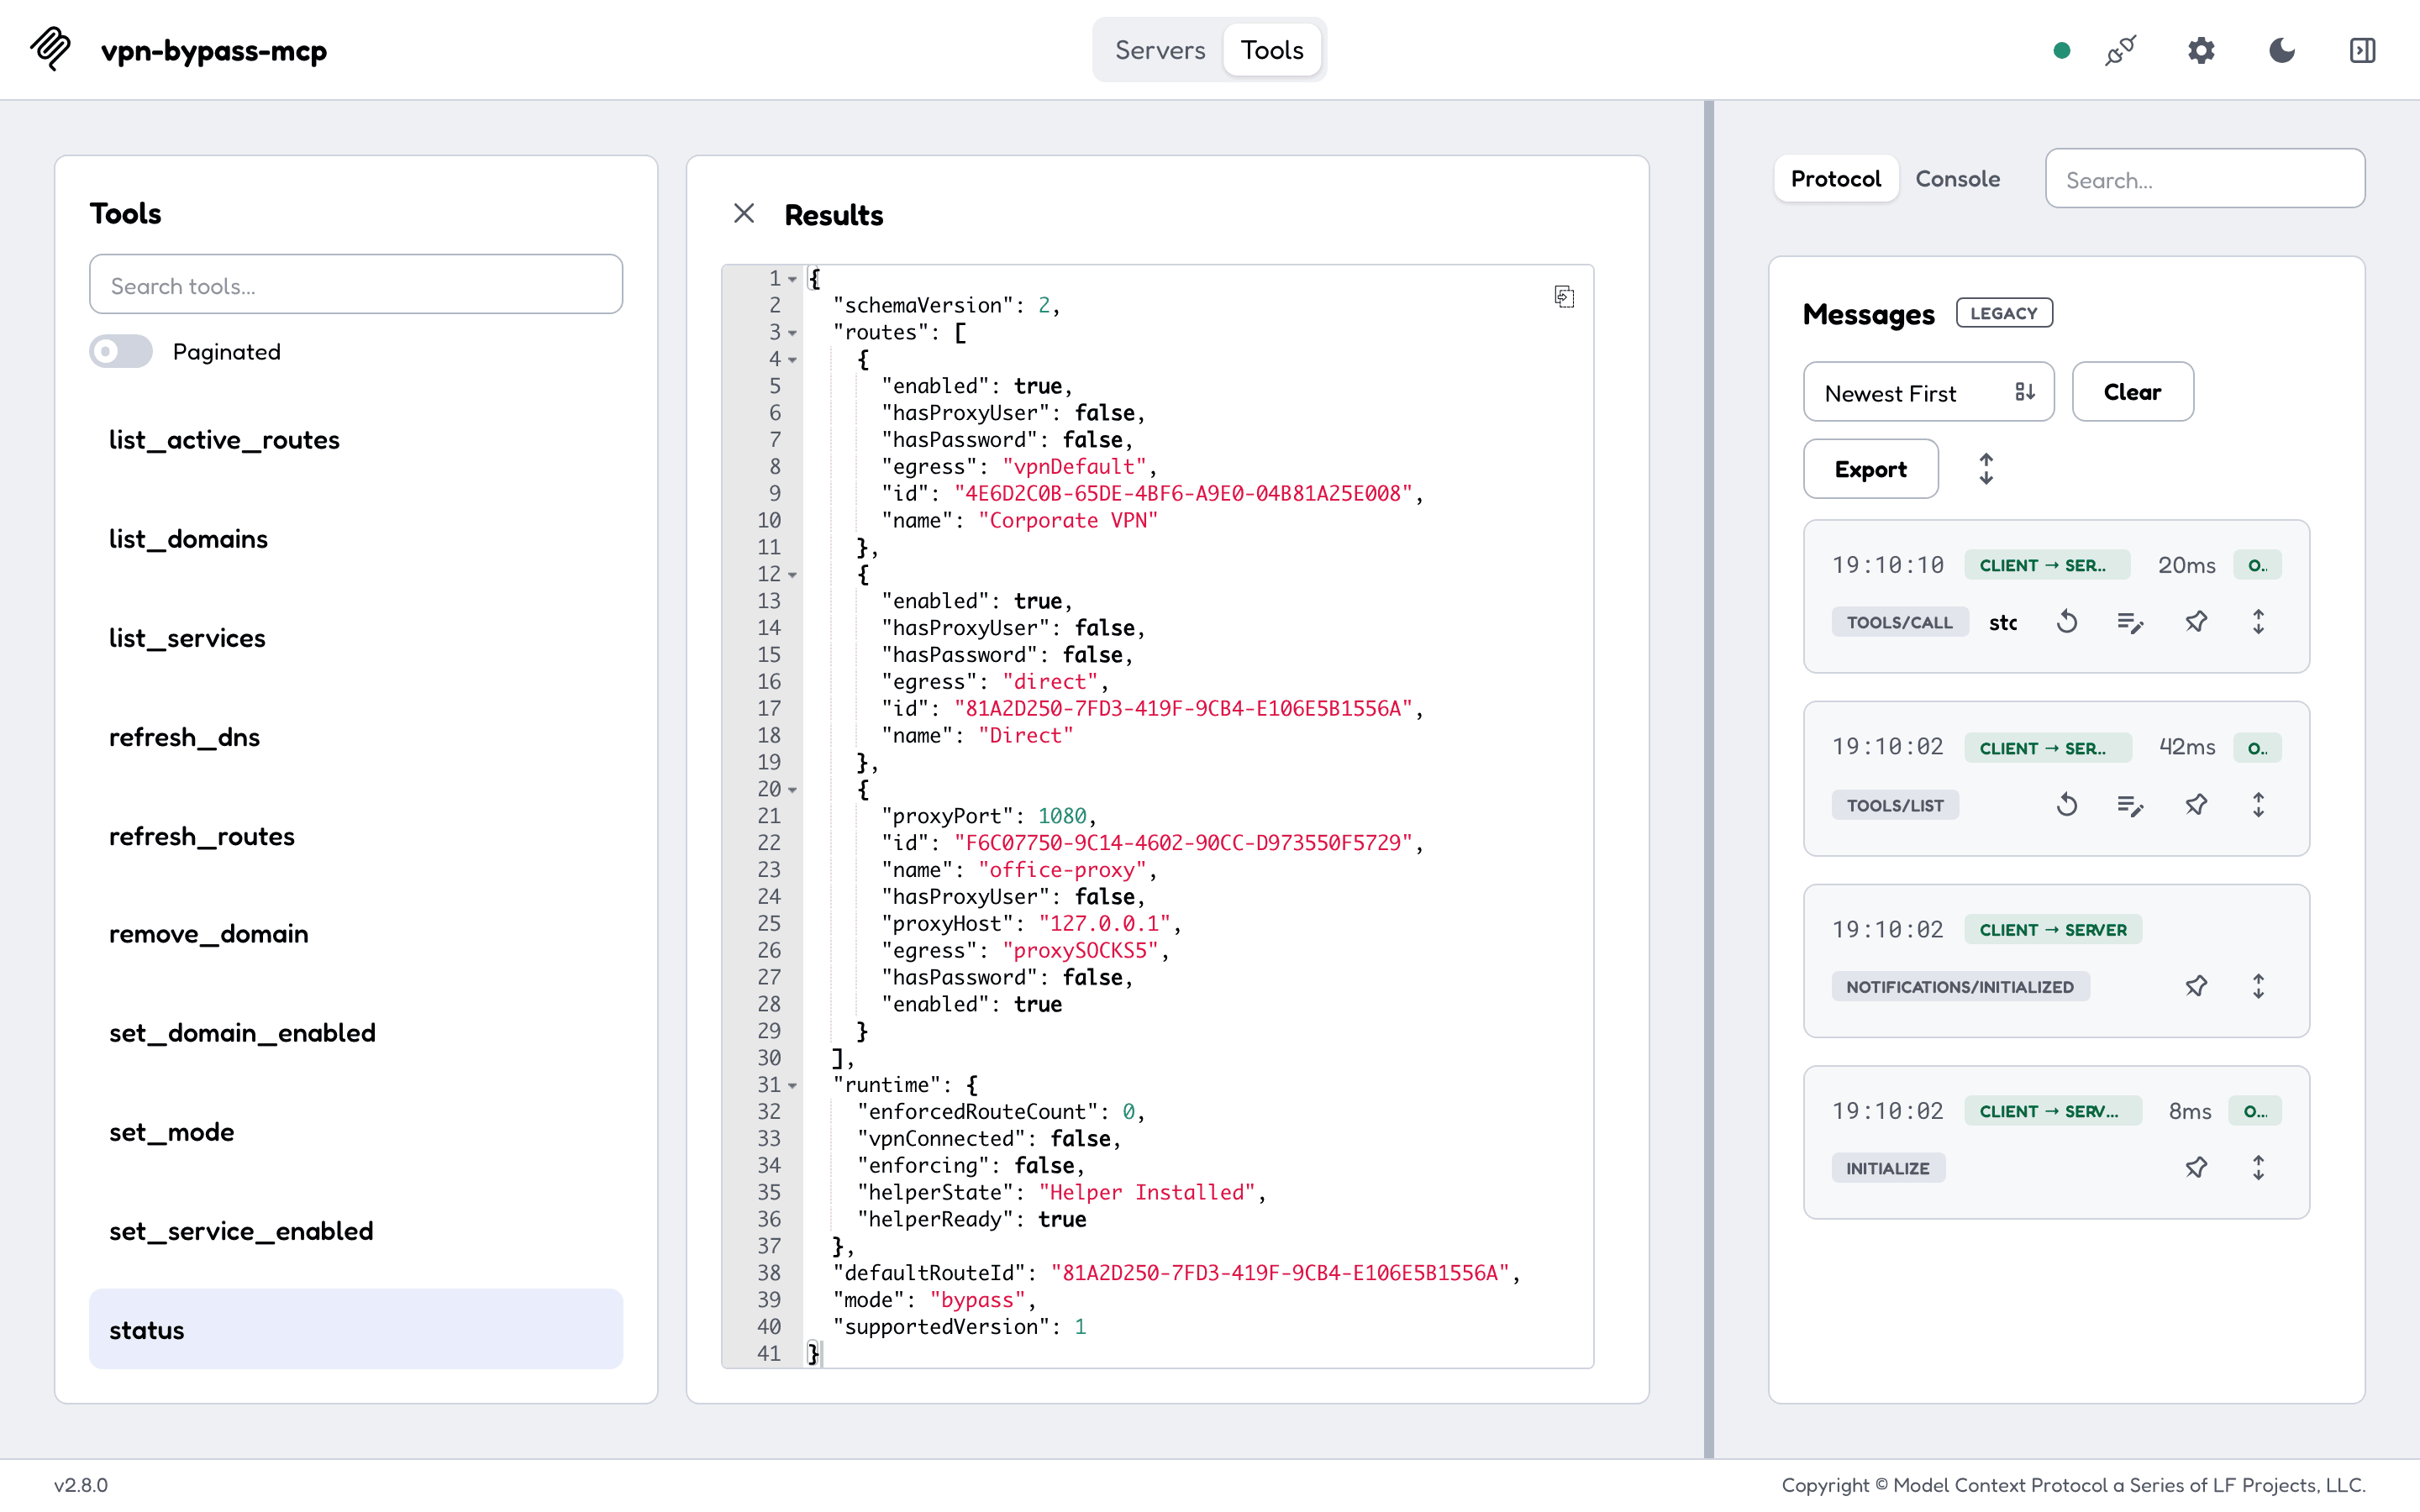The width and height of the screenshot is (2420, 1512).
Task: Clear all protocol messages
Action: [x=2132, y=392]
